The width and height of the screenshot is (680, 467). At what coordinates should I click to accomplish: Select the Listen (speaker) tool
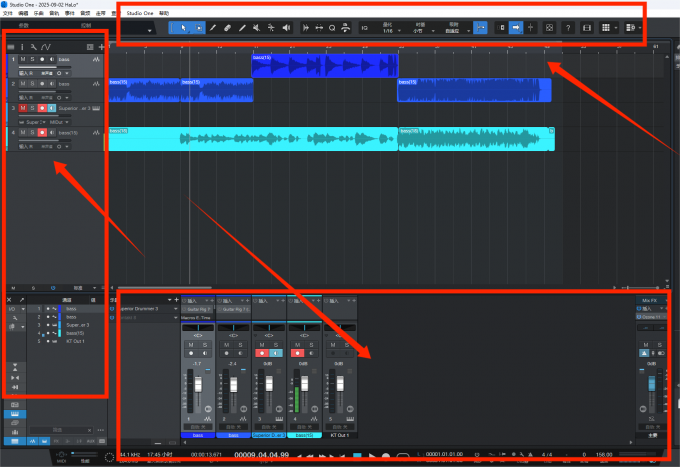coord(288,28)
